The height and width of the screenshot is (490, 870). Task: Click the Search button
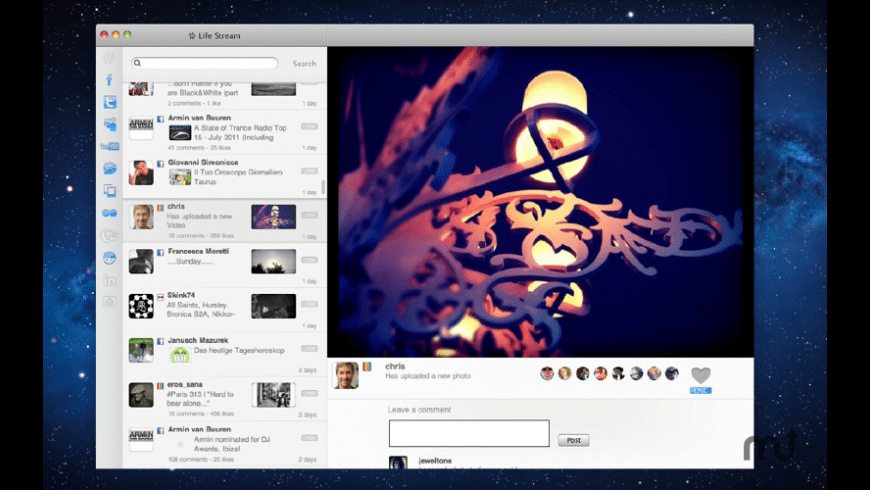[305, 64]
